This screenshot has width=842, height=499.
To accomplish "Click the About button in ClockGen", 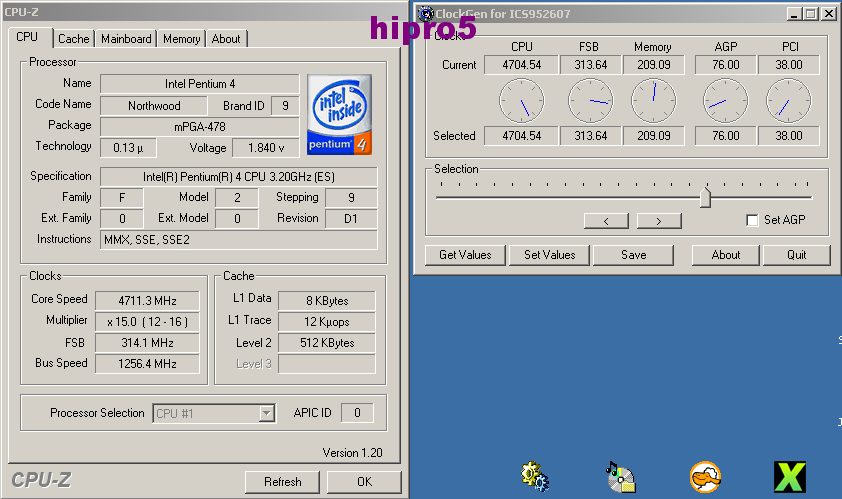I will tap(725, 255).
